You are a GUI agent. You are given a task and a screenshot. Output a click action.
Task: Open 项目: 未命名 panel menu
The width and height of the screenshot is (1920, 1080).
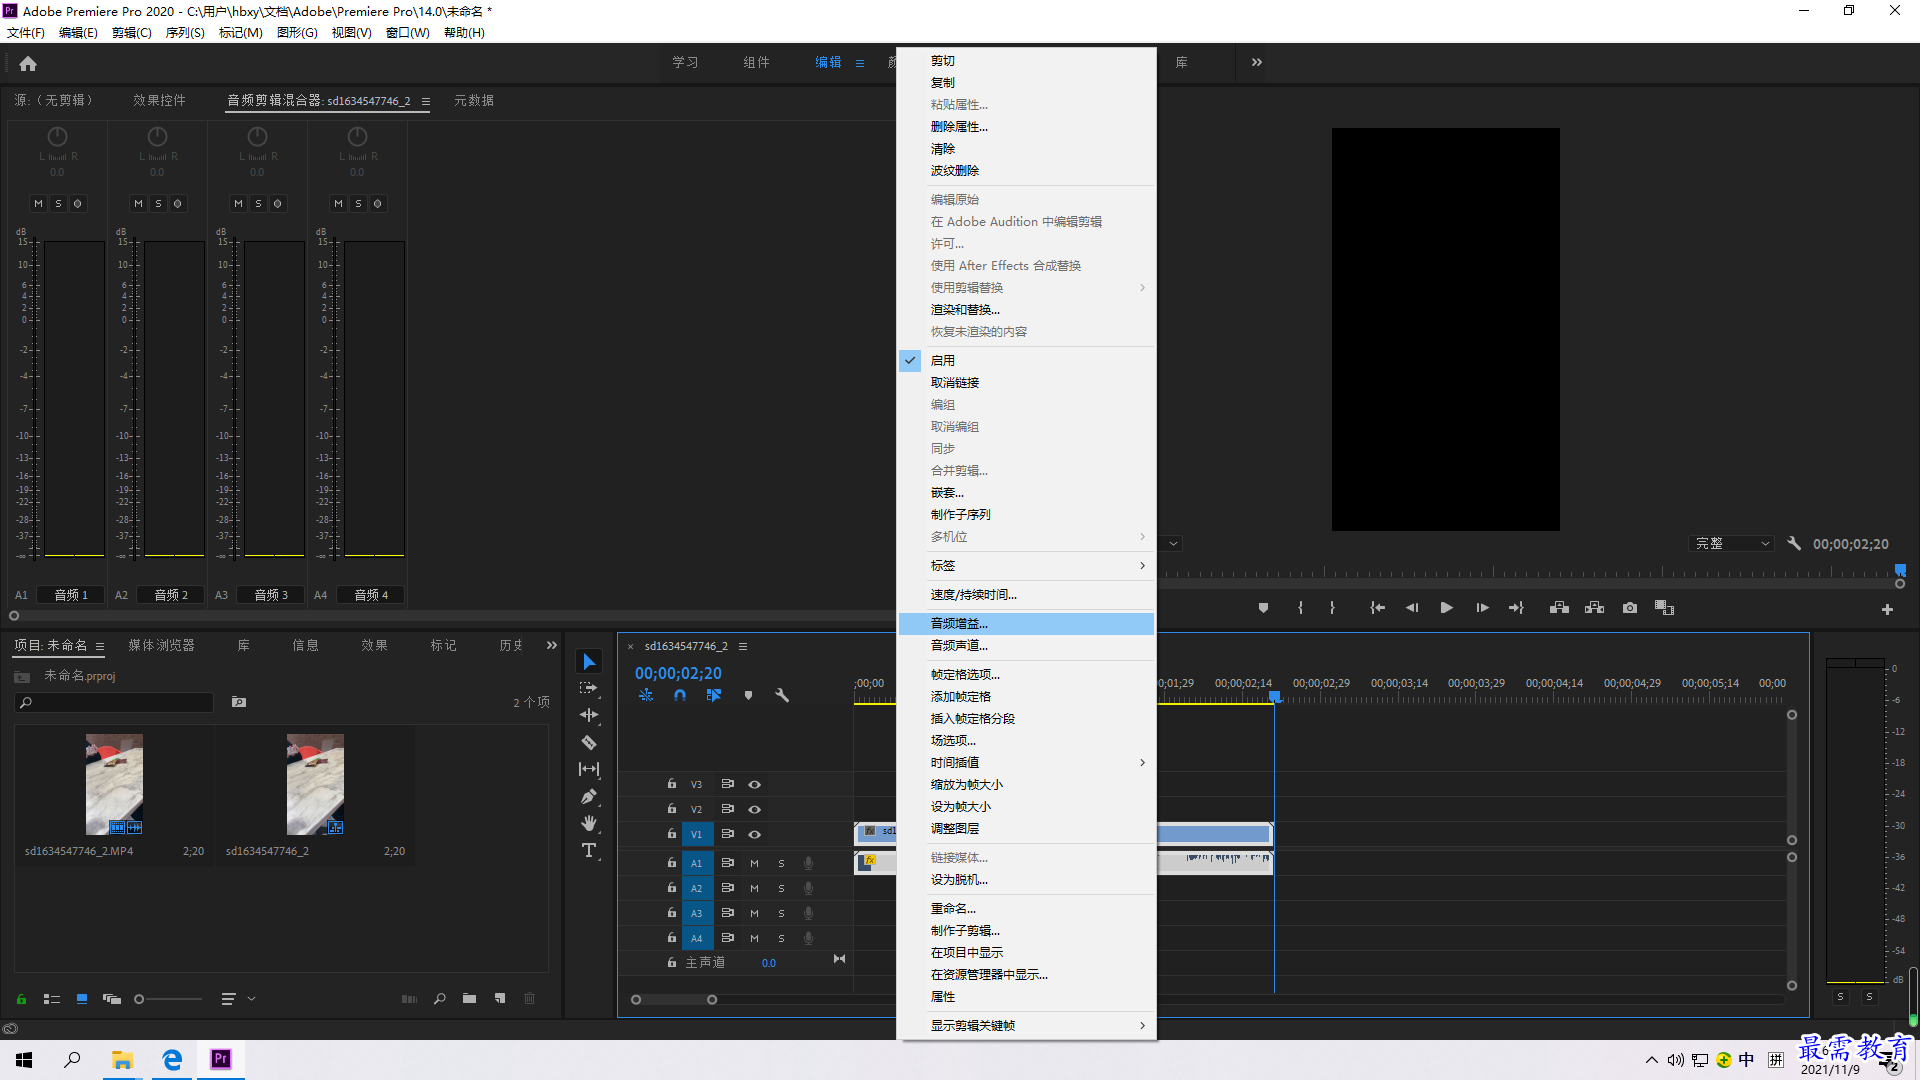point(100,647)
